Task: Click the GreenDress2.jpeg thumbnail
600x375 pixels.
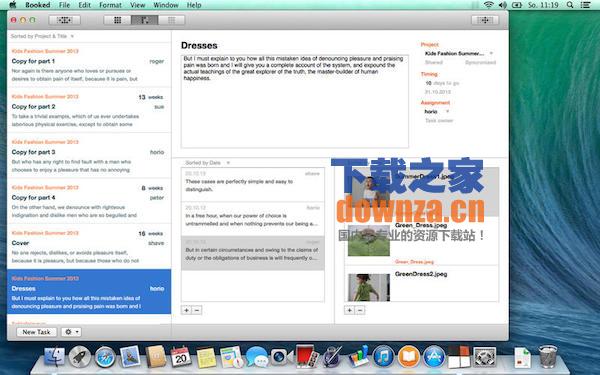Action: click(369, 287)
